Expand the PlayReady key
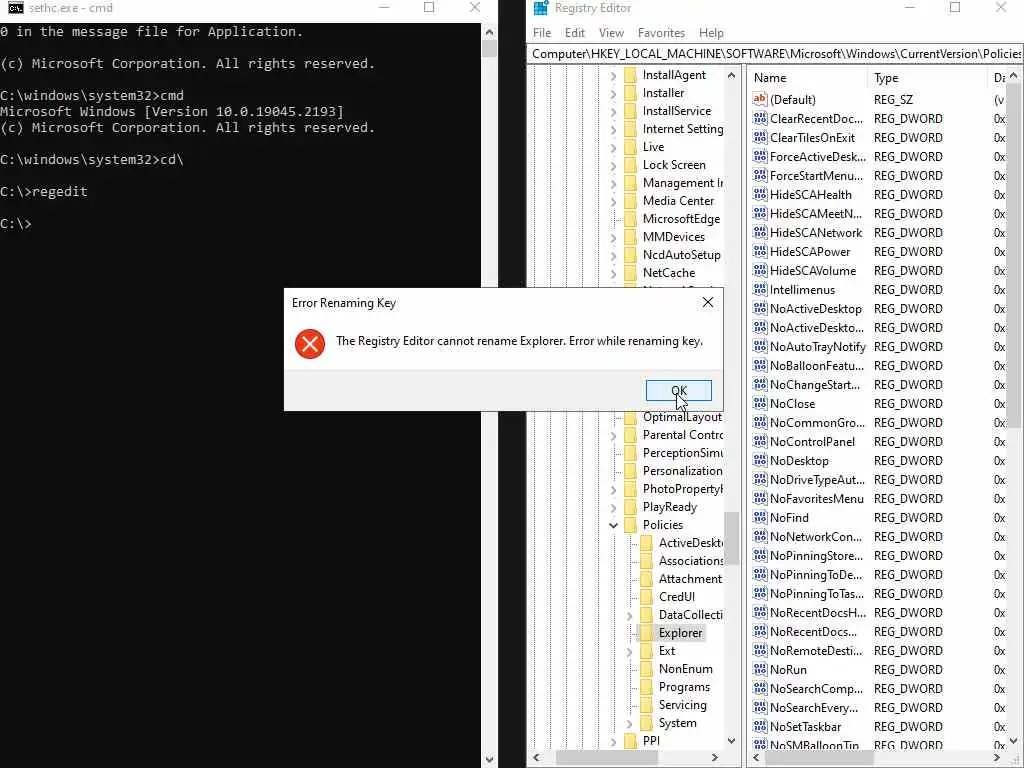 (x=613, y=507)
